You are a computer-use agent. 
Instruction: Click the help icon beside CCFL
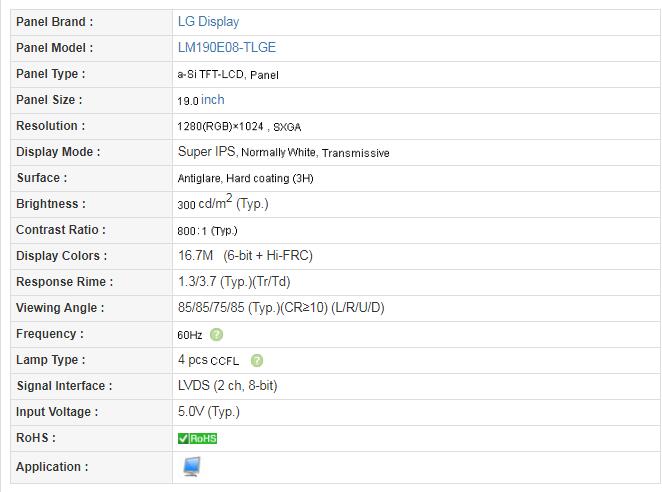point(257,361)
